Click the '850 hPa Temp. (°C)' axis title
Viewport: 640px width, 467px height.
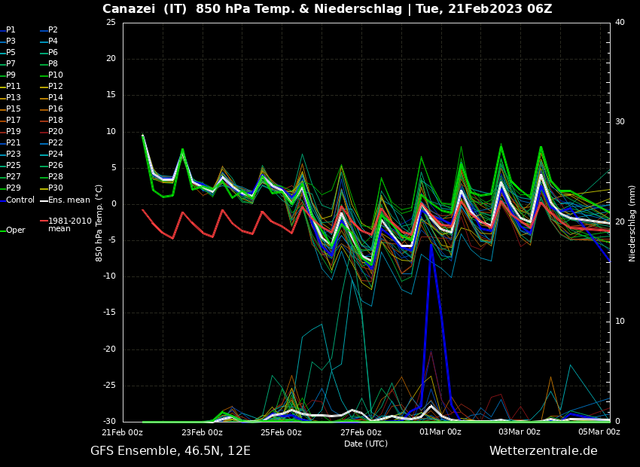tap(99, 223)
